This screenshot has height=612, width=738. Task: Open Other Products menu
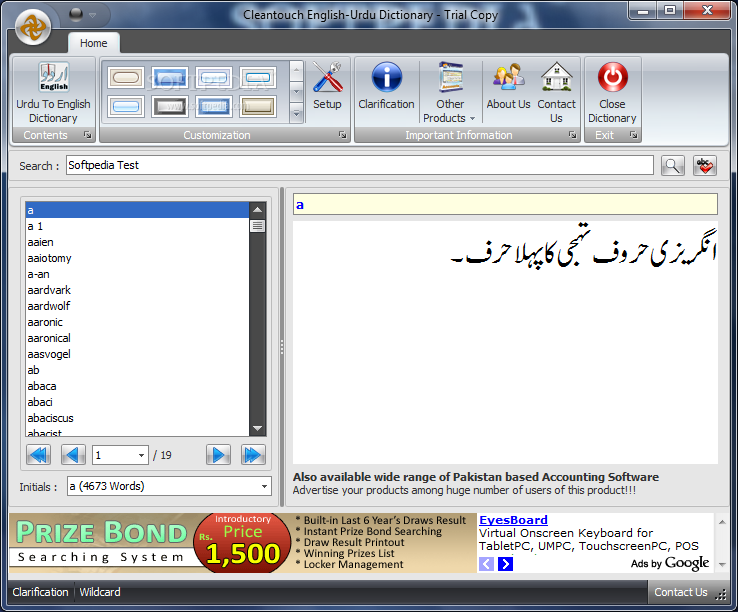point(449,93)
